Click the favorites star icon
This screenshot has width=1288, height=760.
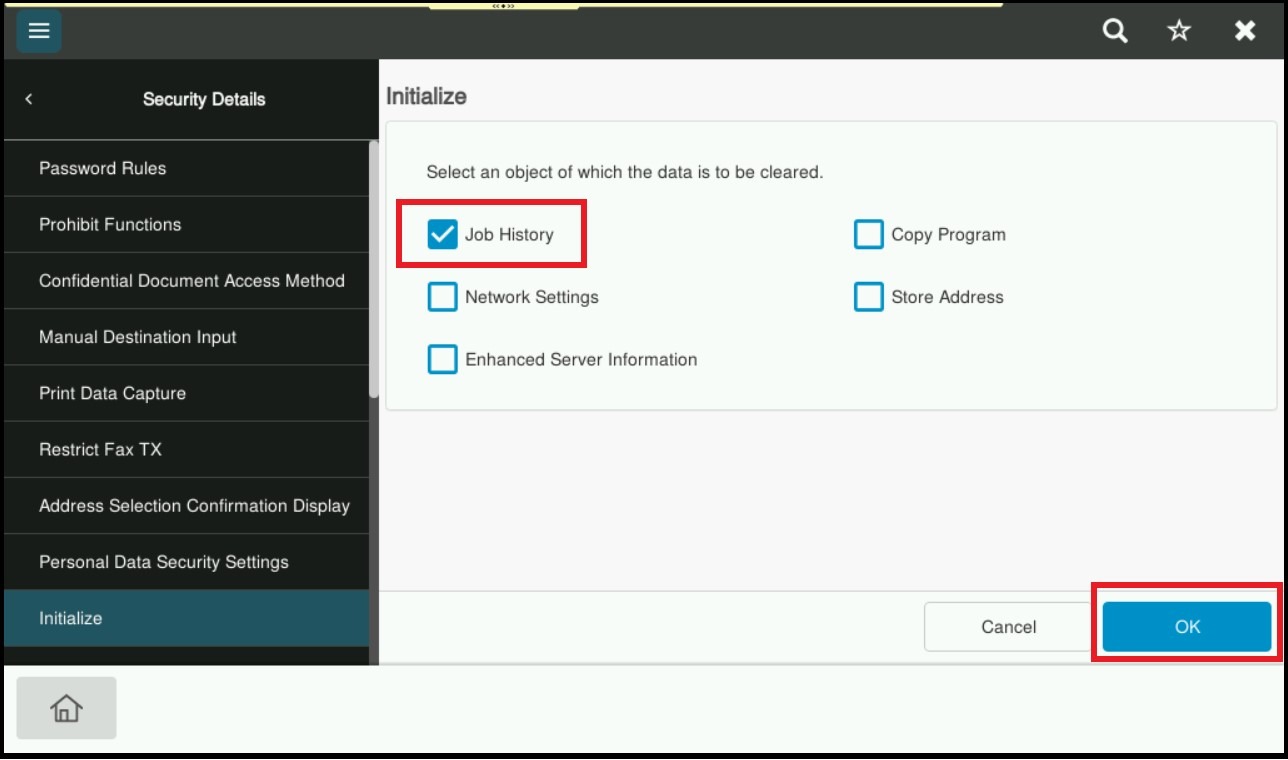click(x=1179, y=31)
